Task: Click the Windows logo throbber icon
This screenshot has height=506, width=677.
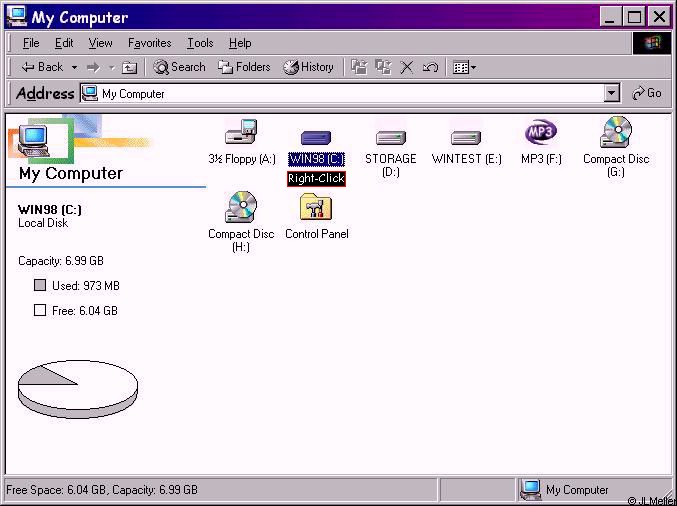Action: click(652, 43)
